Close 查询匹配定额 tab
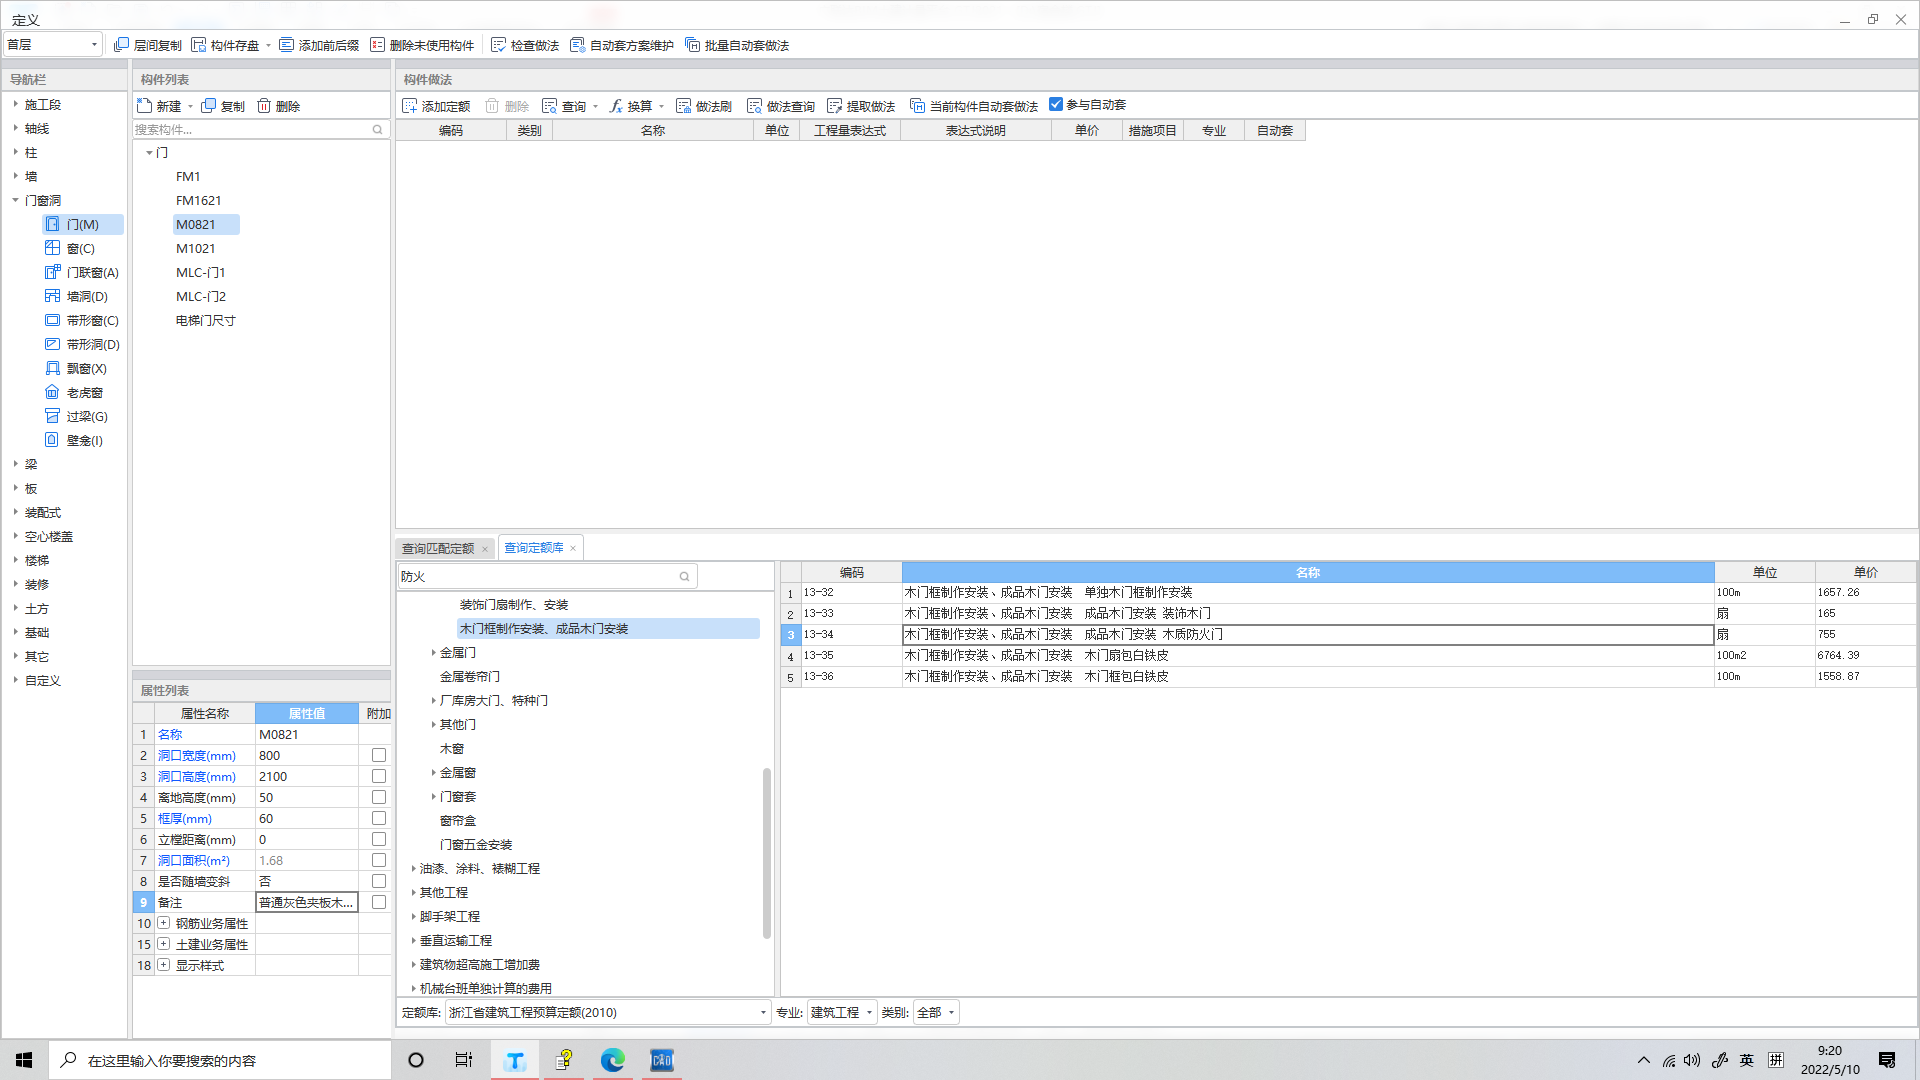The height and width of the screenshot is (1080, 1920). [485, 549]
